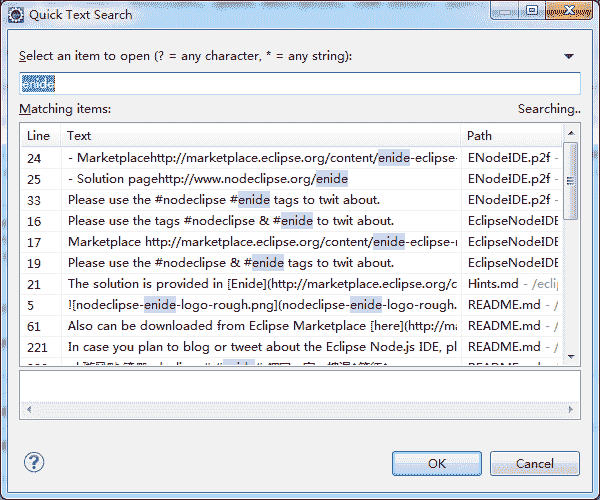
Task: Select line 24 Marketplace result row
Action: (x=292, y=158)
